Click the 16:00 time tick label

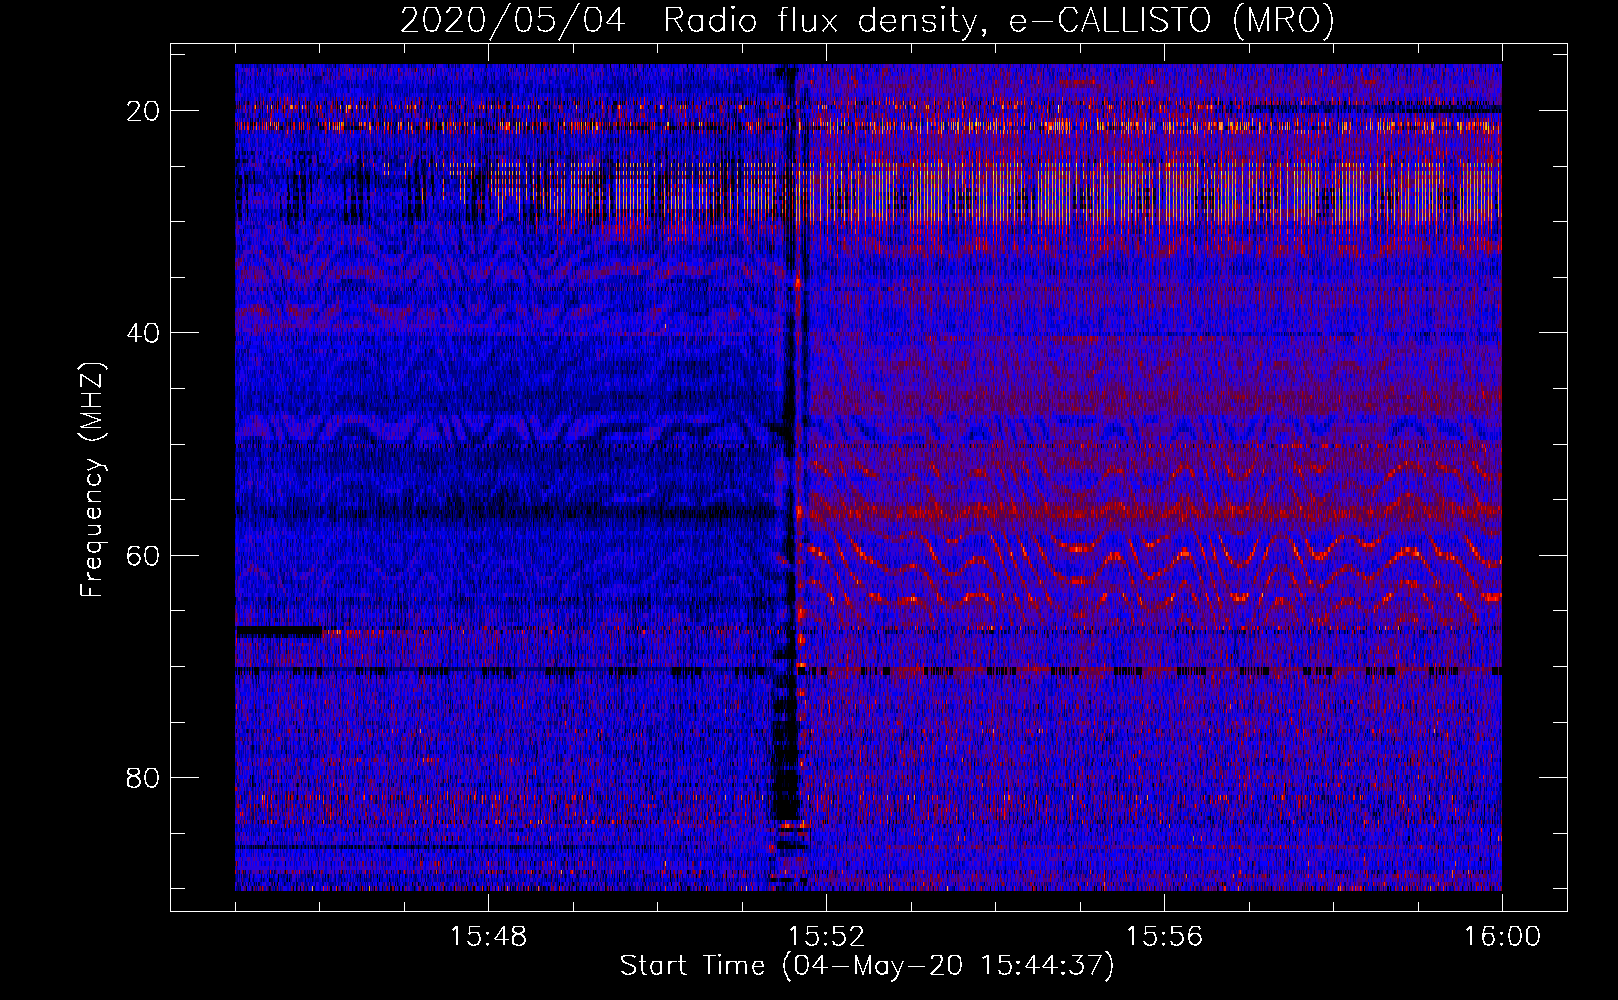(x=1502, y=937)
